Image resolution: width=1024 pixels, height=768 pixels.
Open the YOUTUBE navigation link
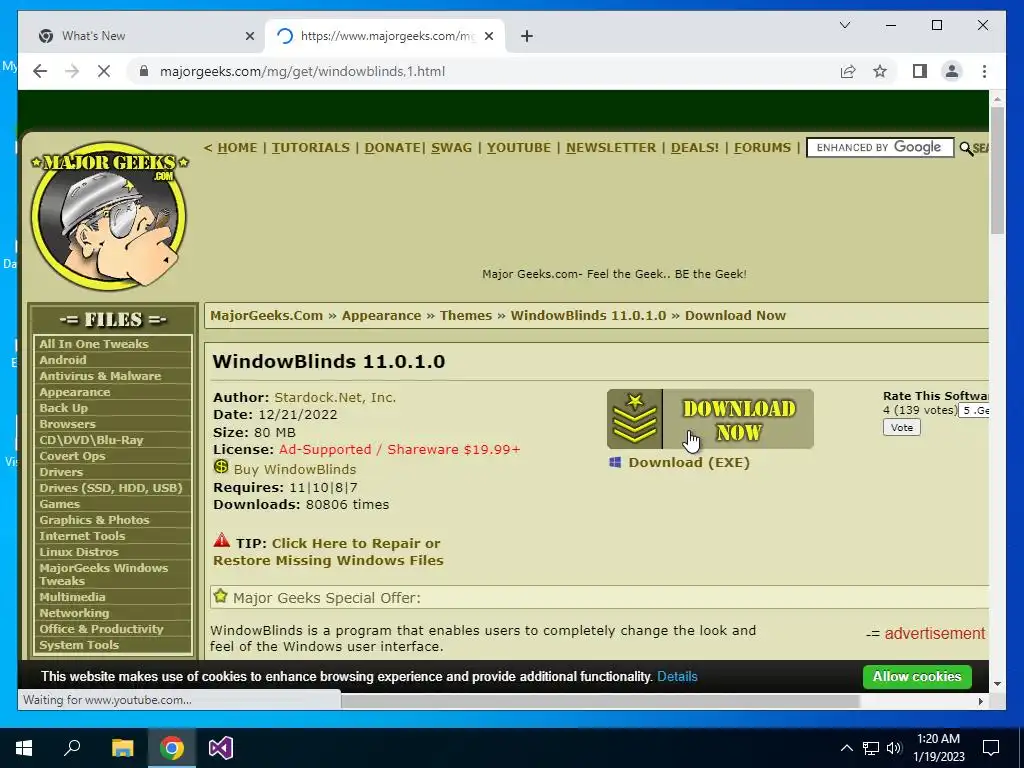pyautogui.click(x=519, y=148)
